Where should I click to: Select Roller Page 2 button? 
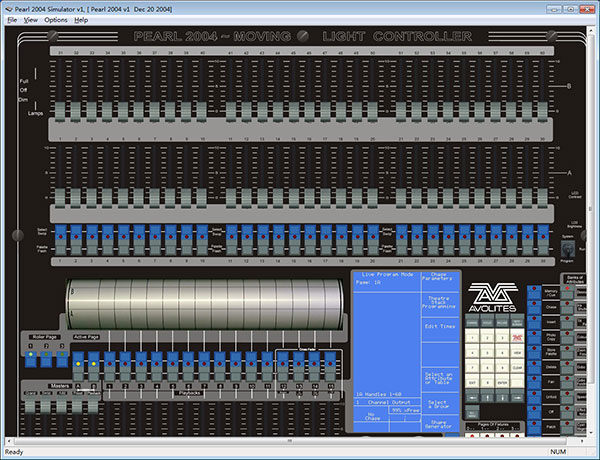pyautogui.click(x=46, y=359)
